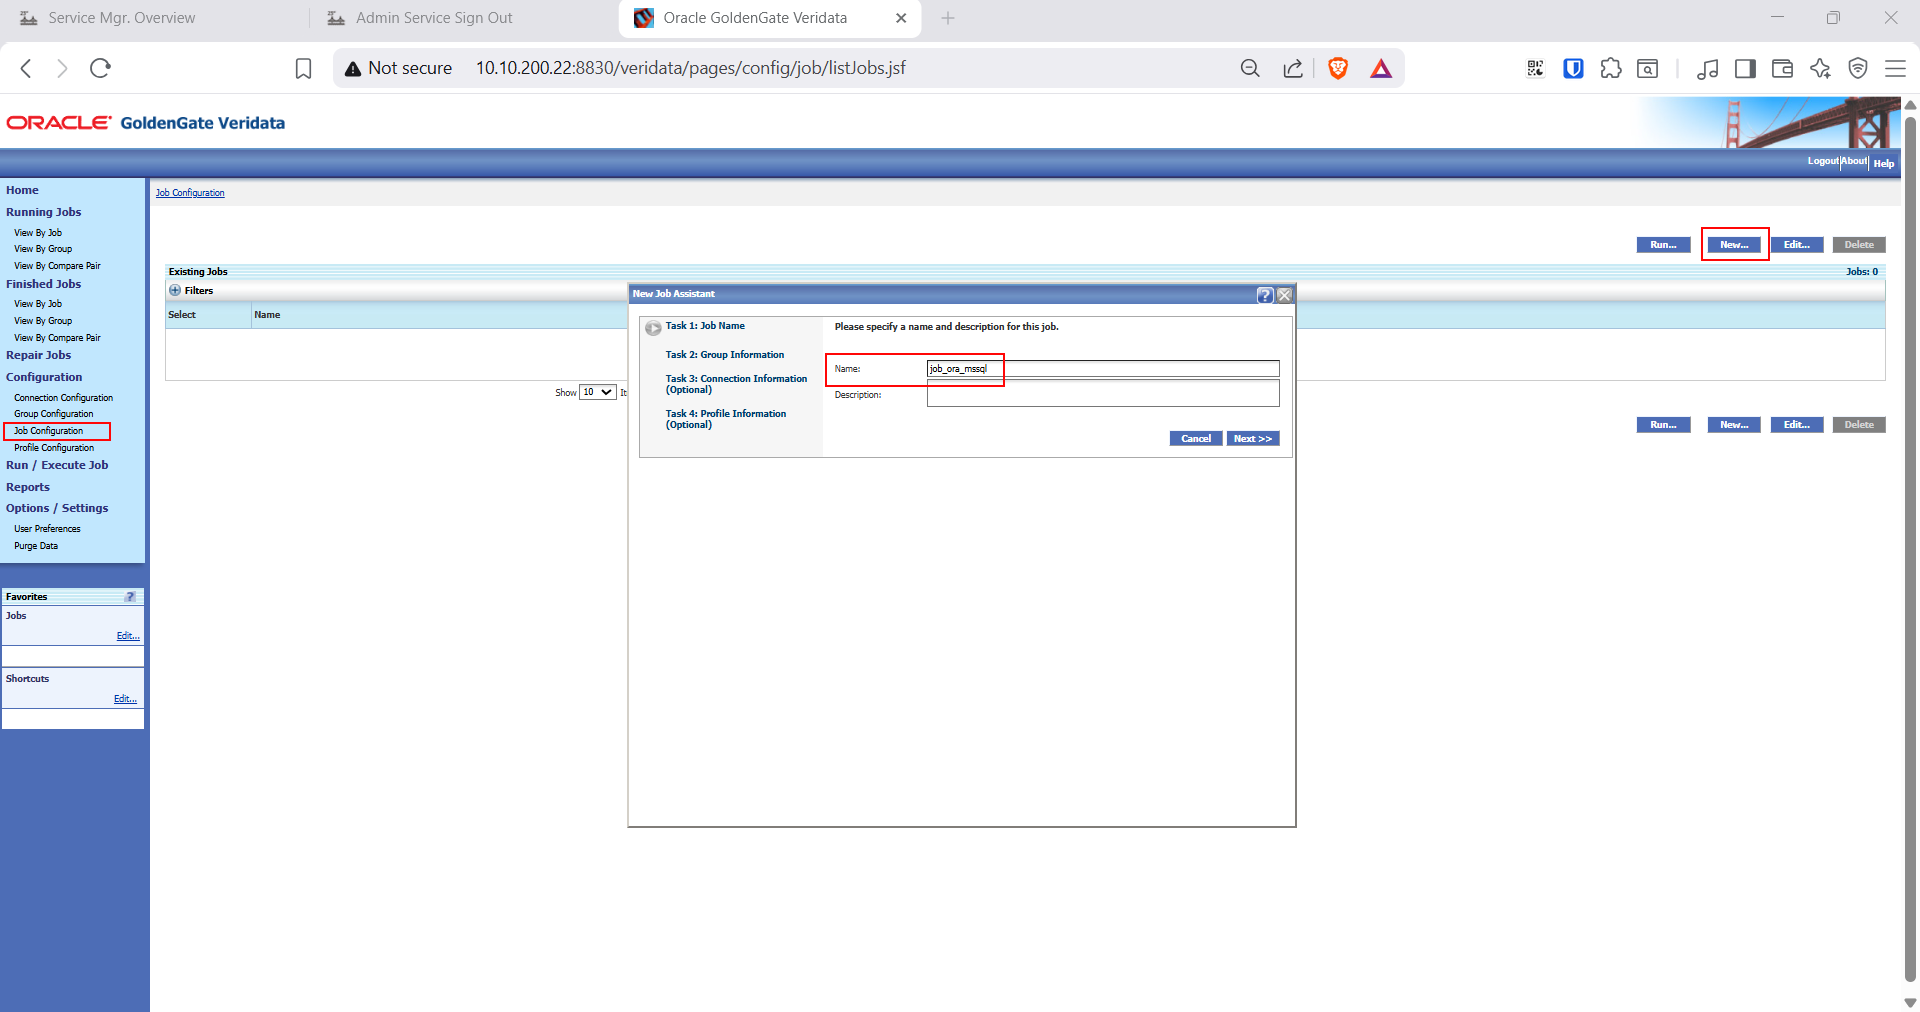Open the Brave Wallet icon
Screen dimensions: 1920x1012
coord(1782,68)
